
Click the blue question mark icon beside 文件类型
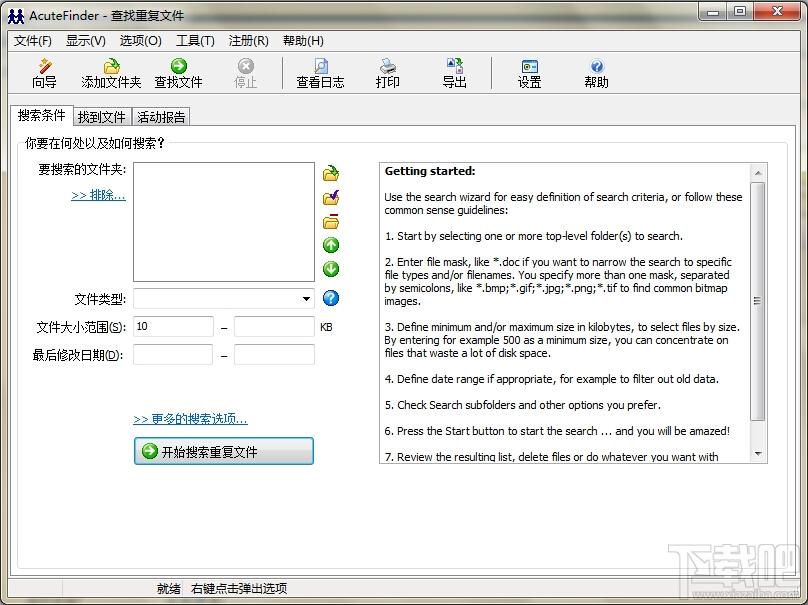[331, 298]
